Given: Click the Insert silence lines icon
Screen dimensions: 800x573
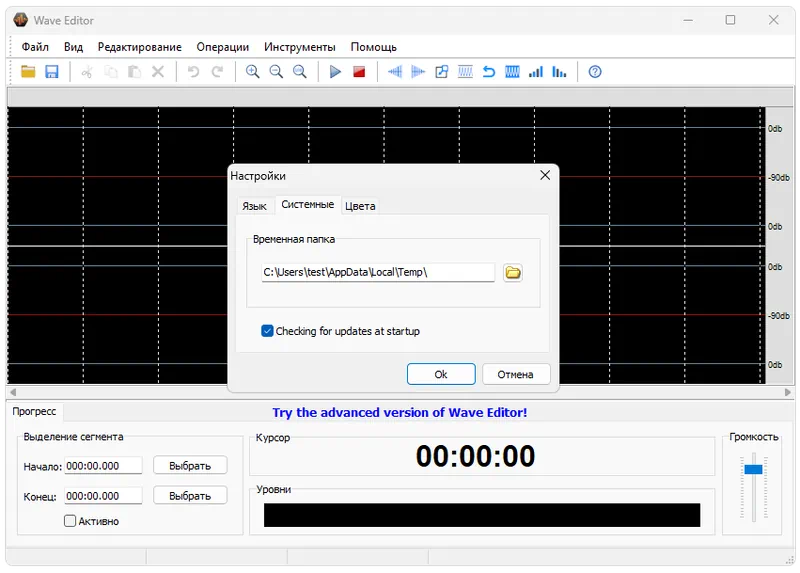Looking at the screenshot, I should (465, 72).
